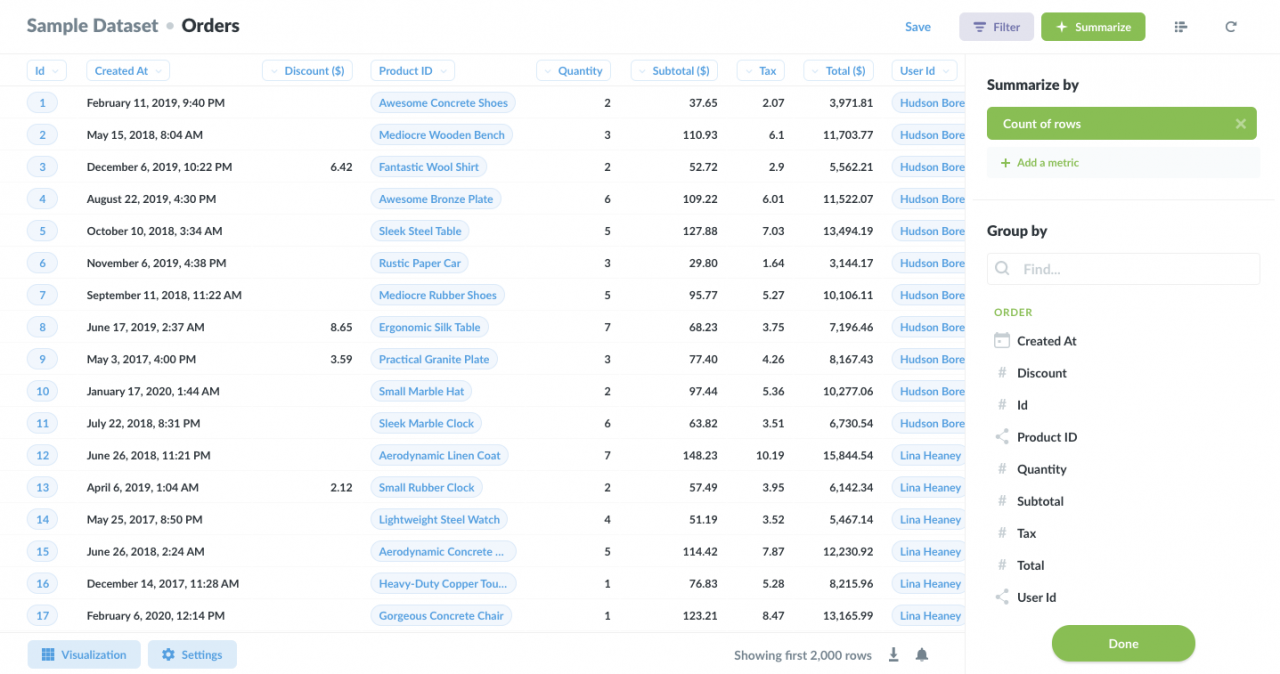Click the Product ID connection icon
Screen dimensions: 1280x674
(x=1002, y=437)
